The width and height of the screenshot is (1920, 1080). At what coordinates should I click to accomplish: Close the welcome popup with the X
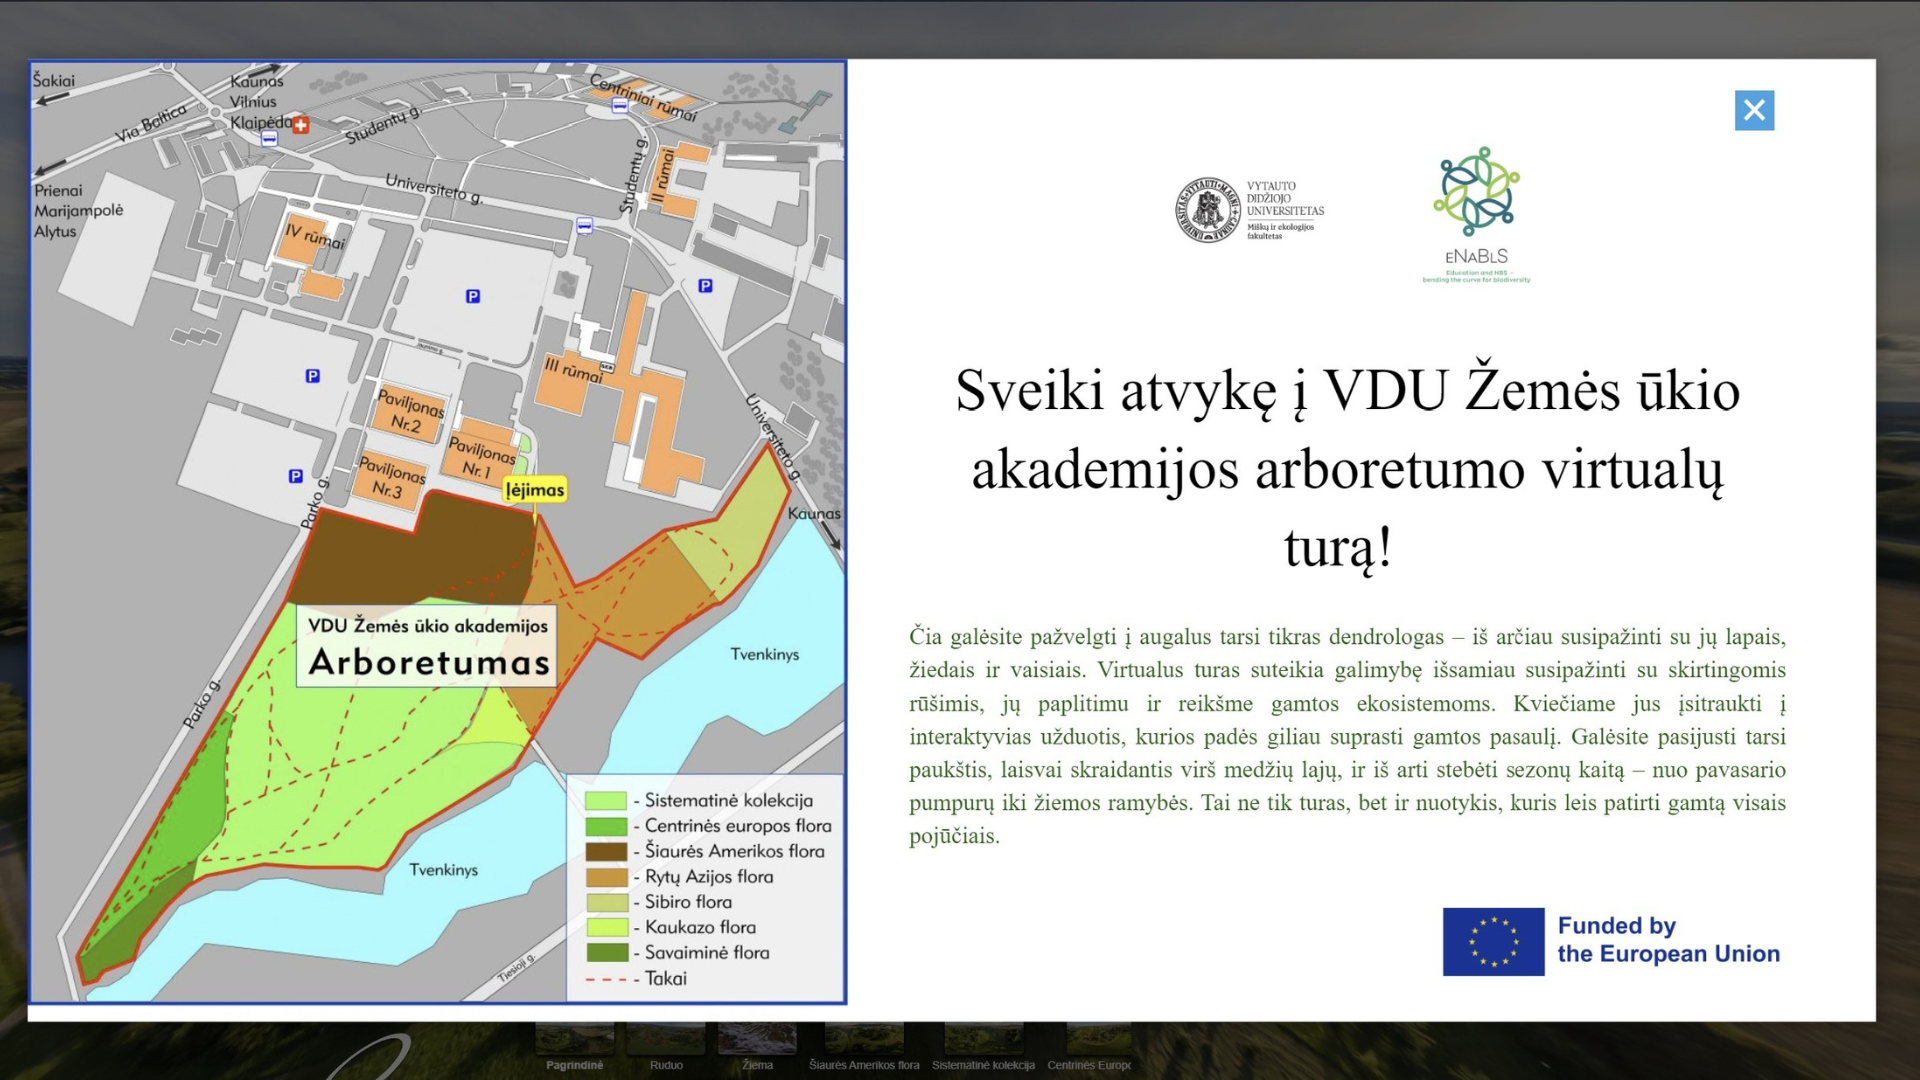pyautogui.click(x=1754, y=111)
